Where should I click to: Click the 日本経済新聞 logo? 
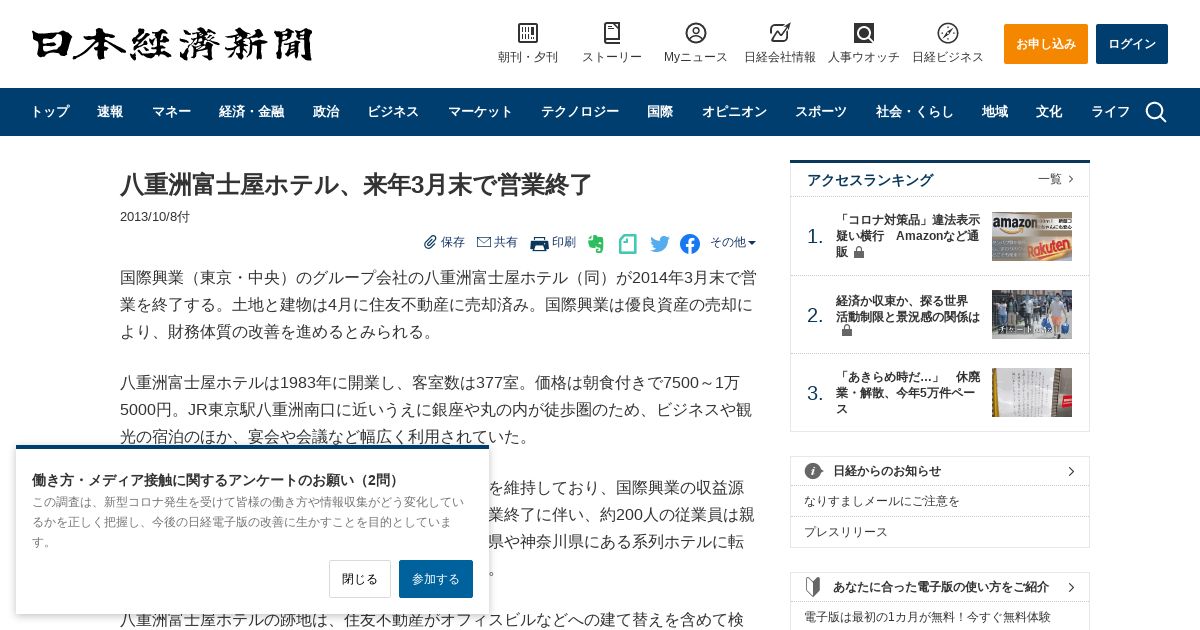[x=172, y=44]
